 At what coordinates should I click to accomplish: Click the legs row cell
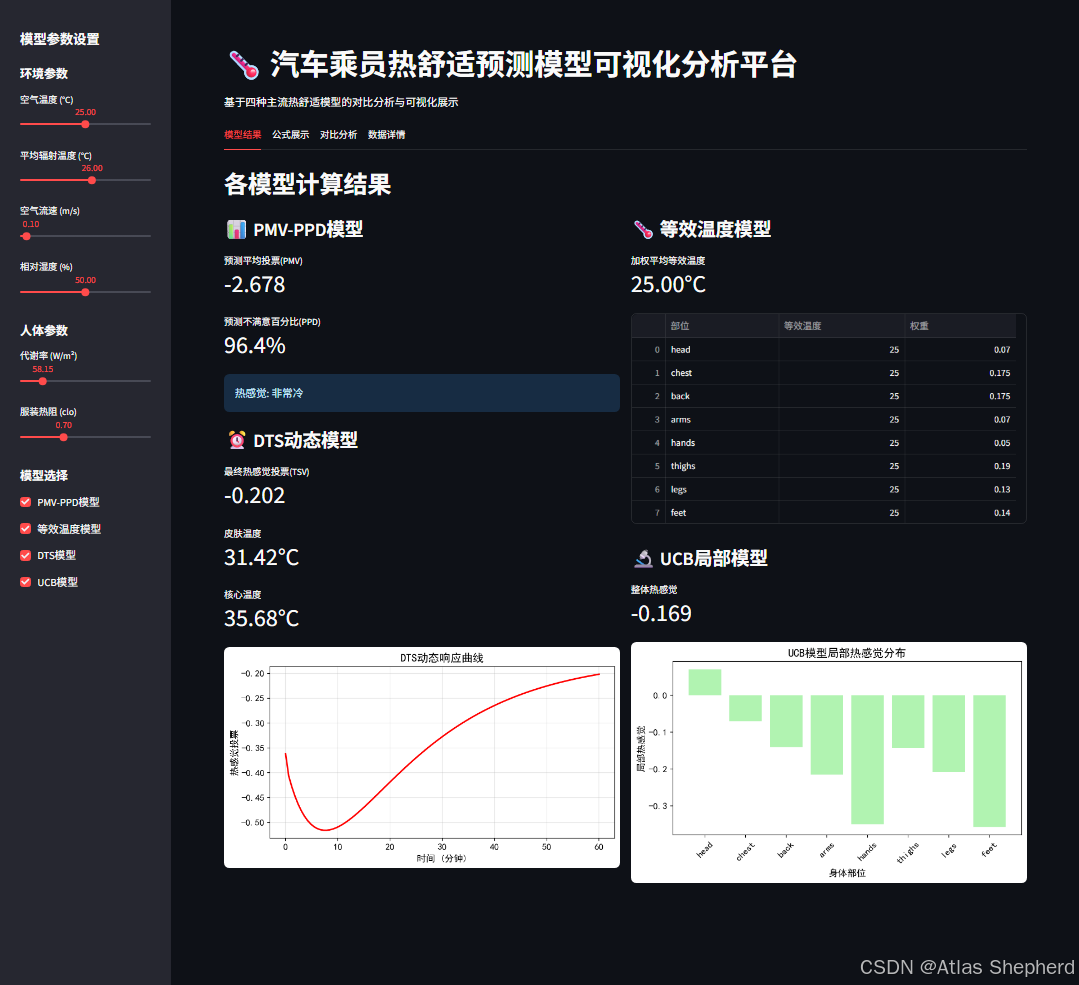tap(721, 489)
